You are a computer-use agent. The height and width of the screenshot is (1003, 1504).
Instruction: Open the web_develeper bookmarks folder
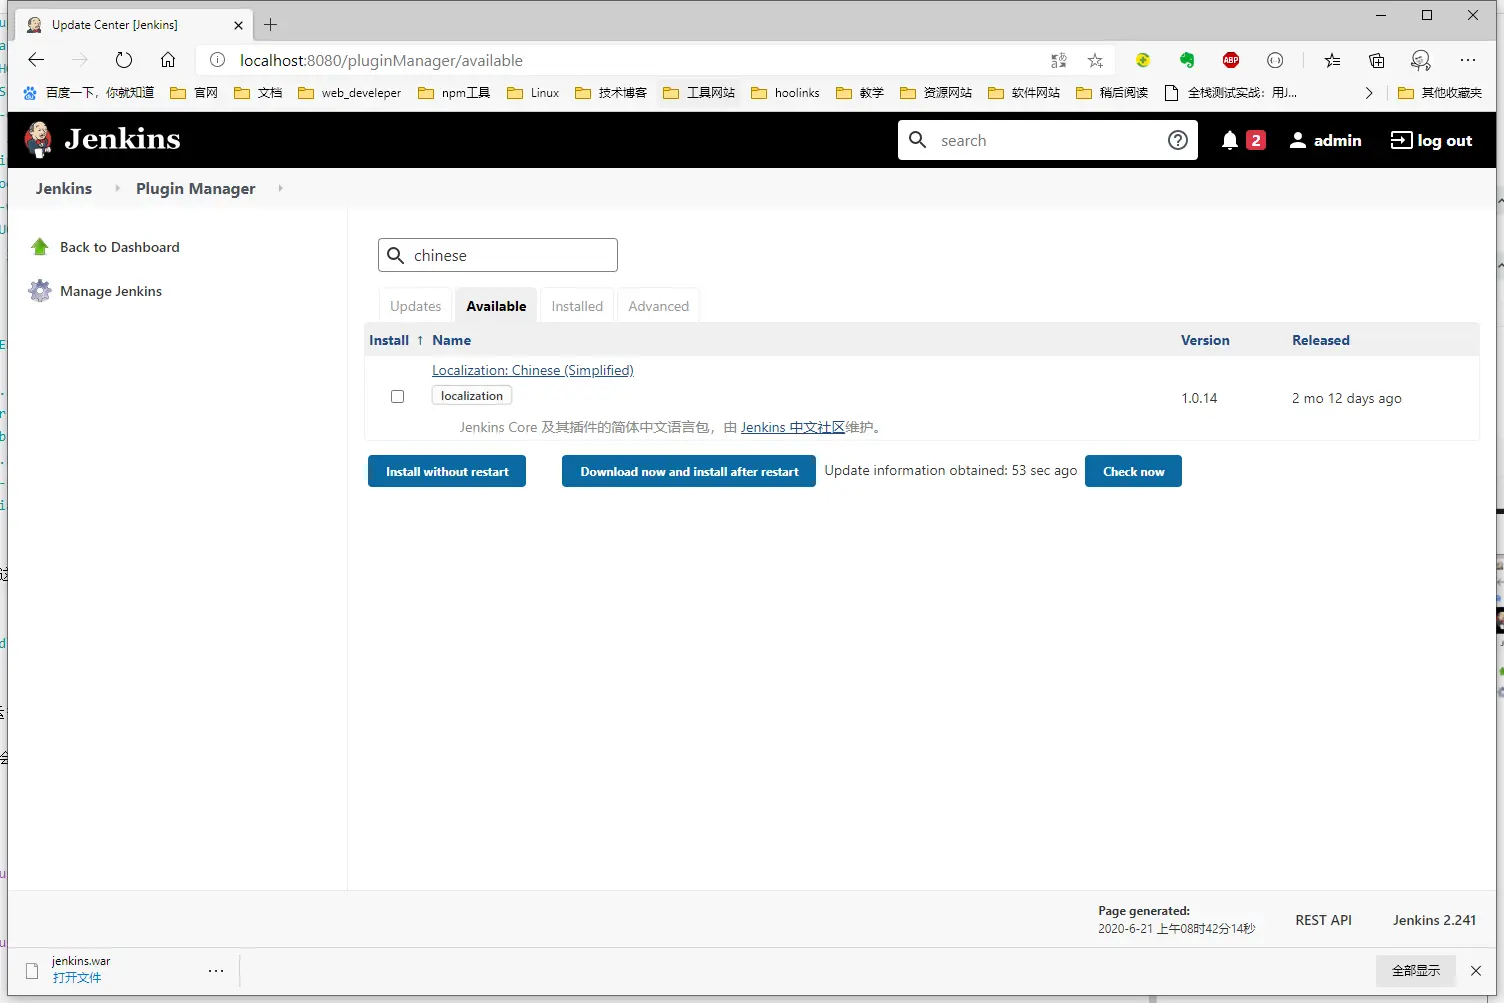tap(349, 93)
